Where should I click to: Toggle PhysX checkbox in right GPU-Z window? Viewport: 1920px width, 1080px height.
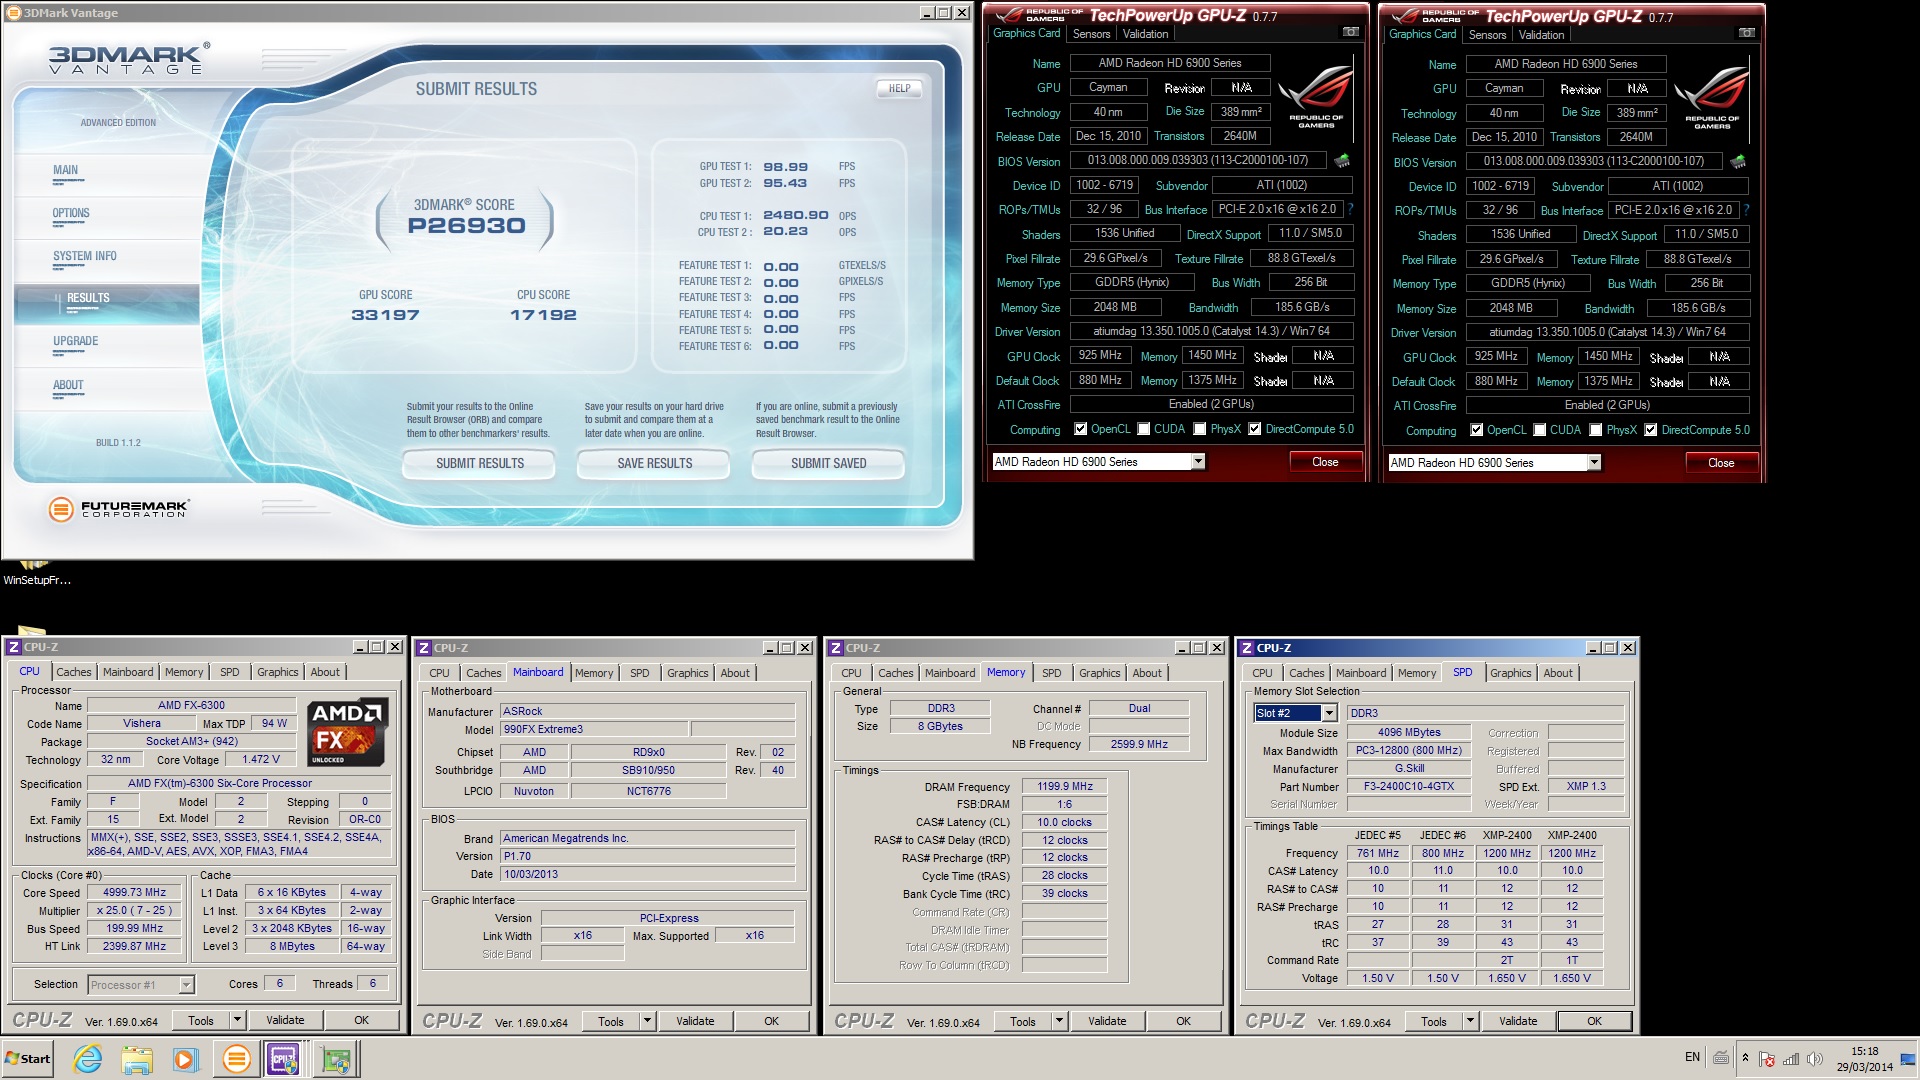coord(1595,430)
